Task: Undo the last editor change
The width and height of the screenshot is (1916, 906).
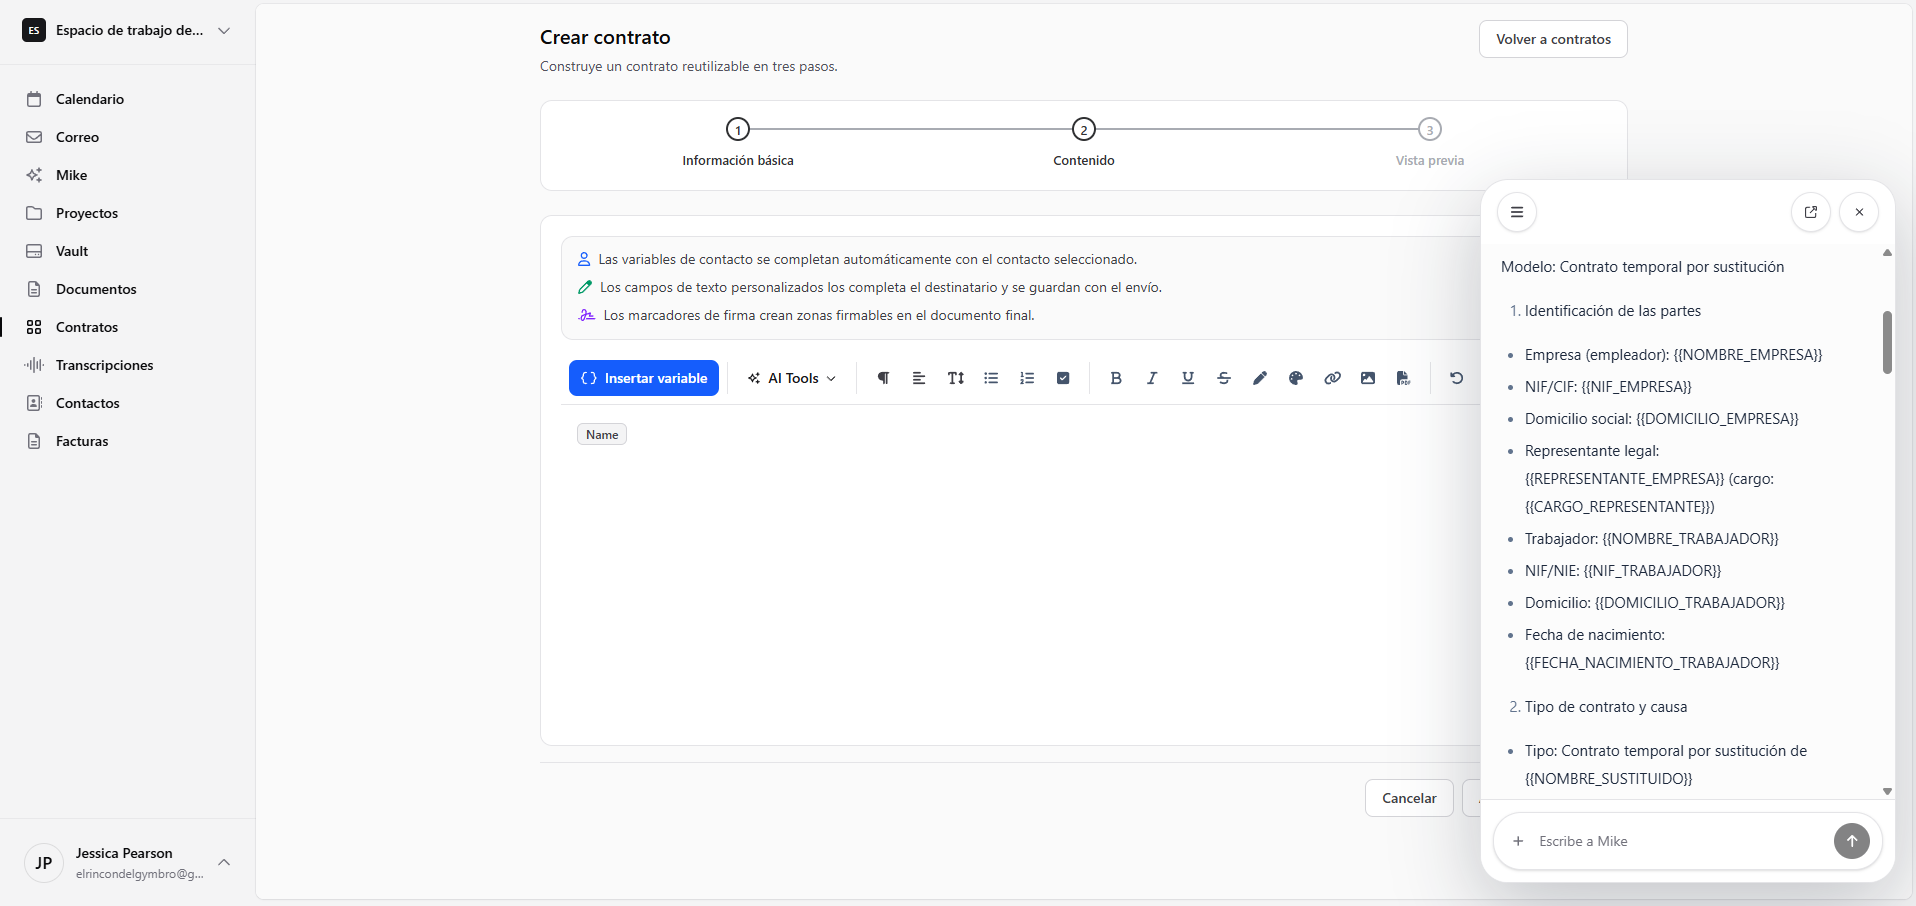Action: 1455,378
